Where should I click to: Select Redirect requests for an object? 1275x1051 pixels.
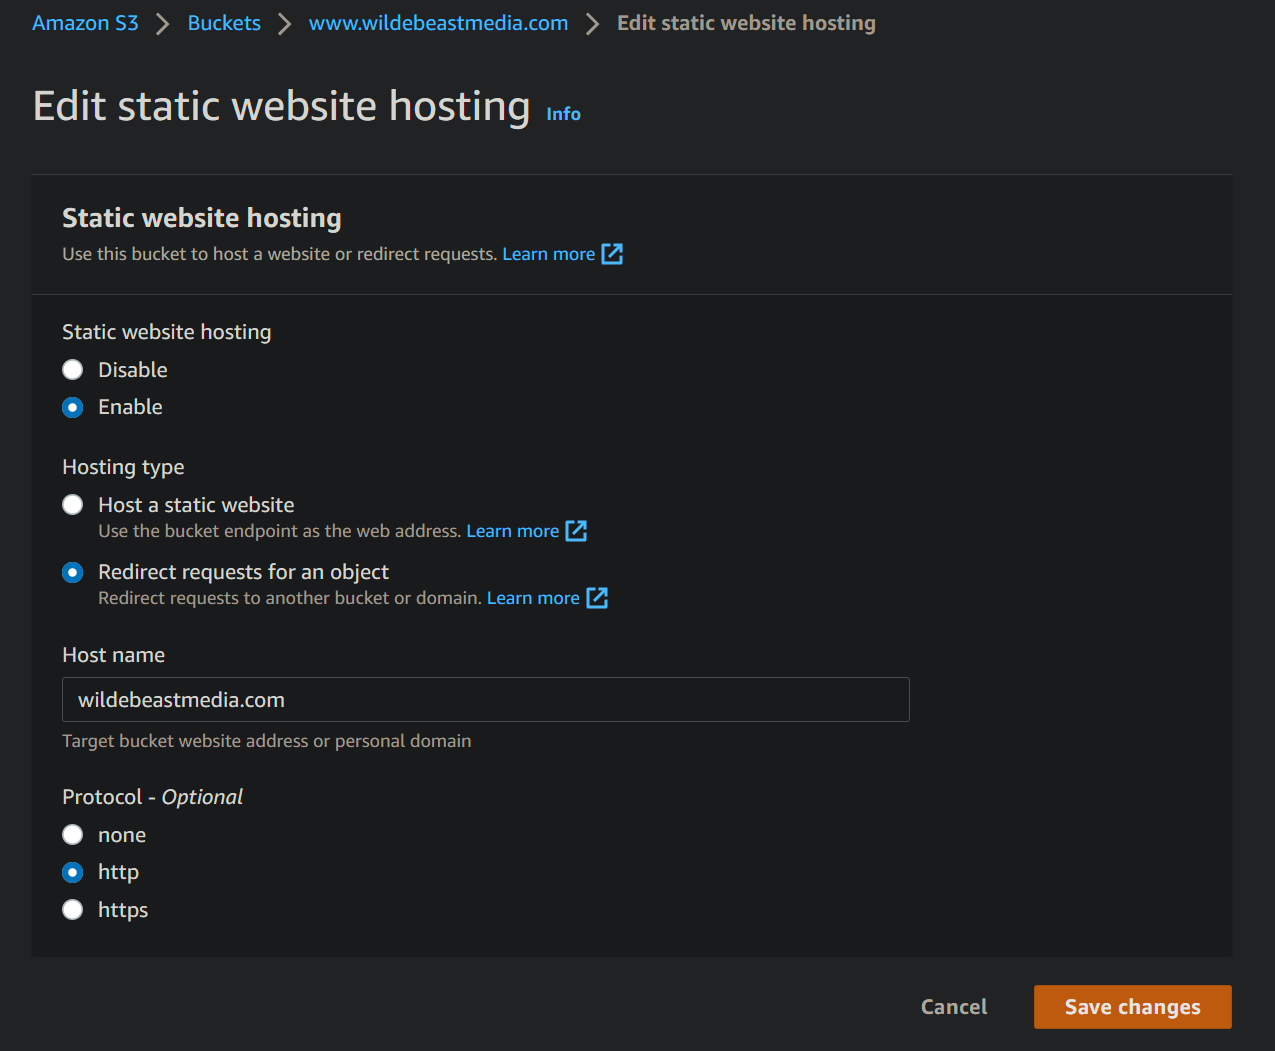[x=72, y=572]
